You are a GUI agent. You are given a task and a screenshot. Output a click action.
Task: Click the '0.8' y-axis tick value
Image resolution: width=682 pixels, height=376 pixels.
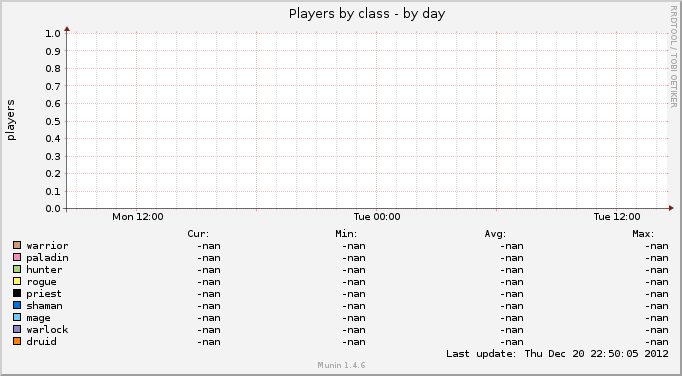(53, 69)
